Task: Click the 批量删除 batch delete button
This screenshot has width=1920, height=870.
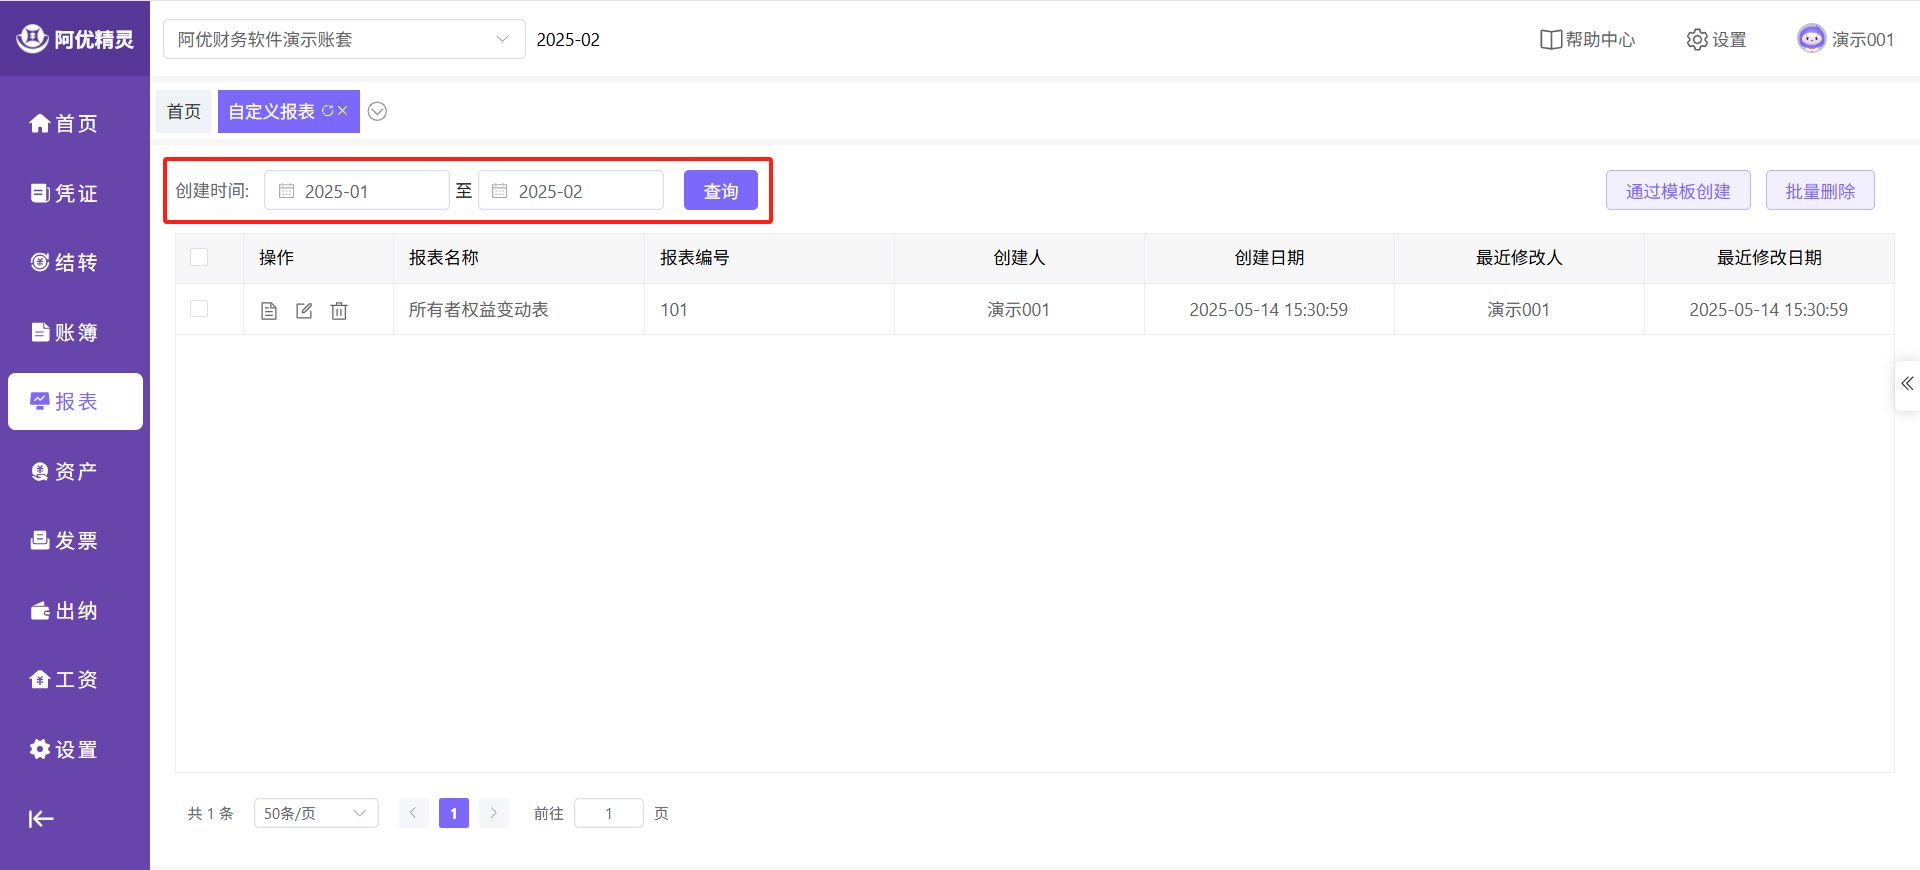Action: click(1819, 191)
